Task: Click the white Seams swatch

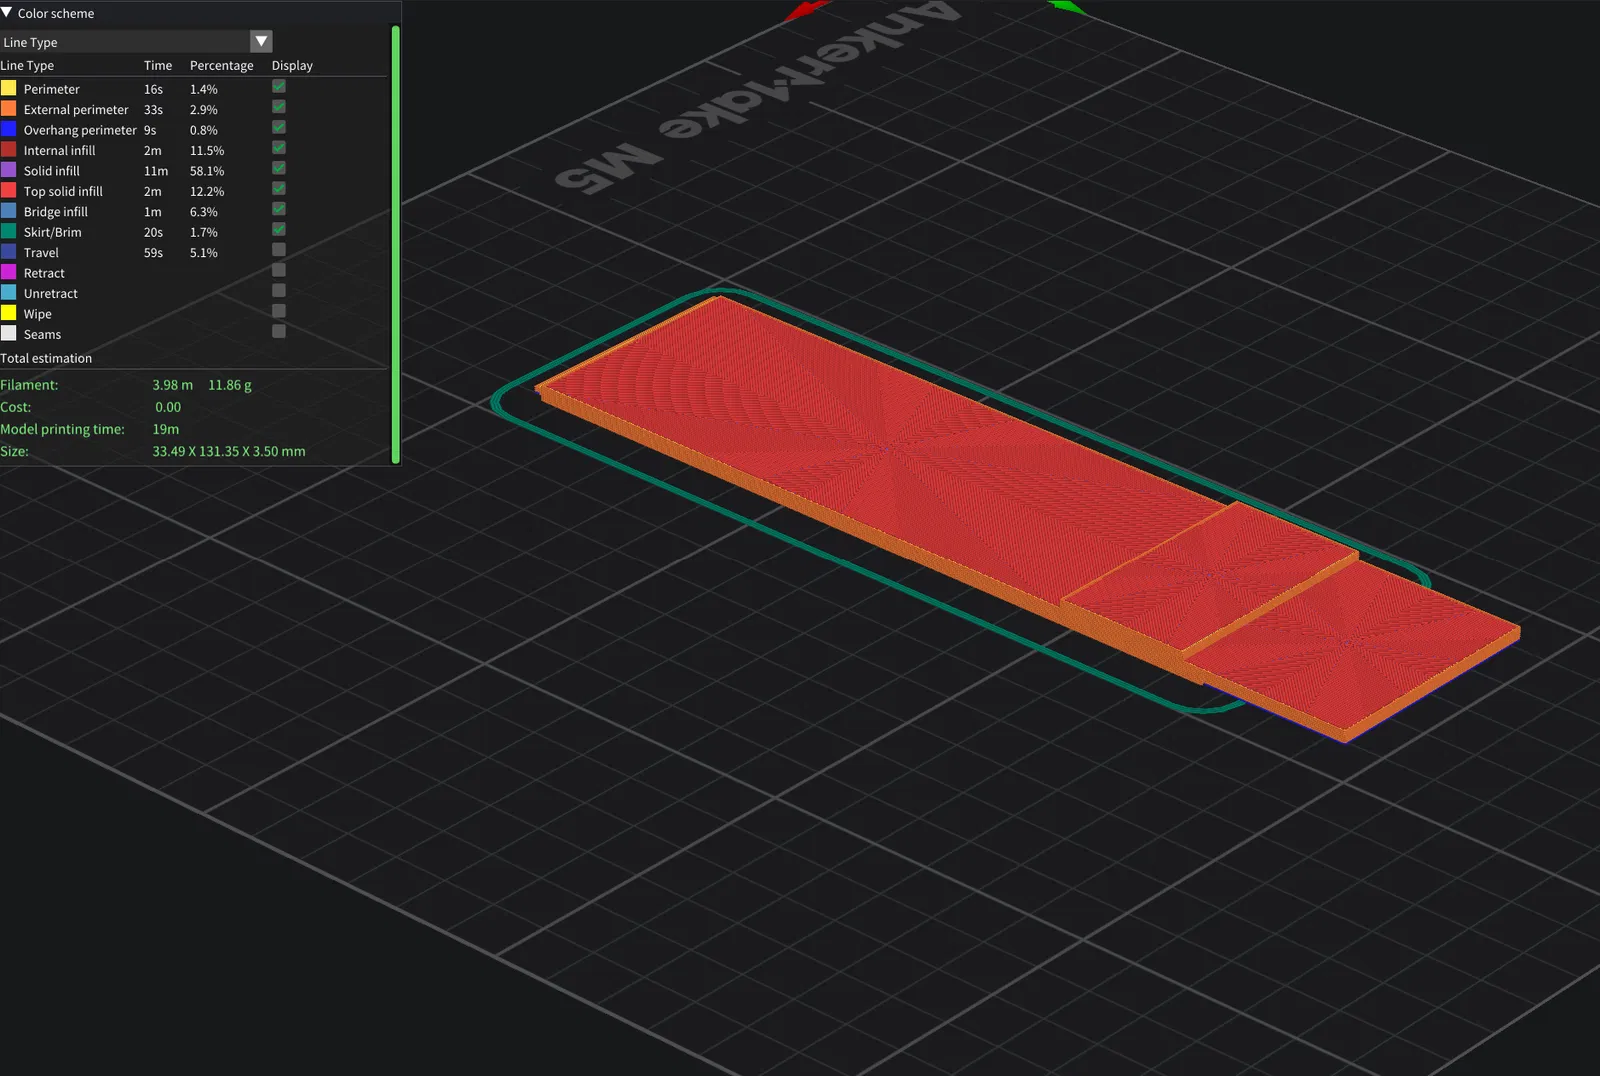Action: click(9, 334)
